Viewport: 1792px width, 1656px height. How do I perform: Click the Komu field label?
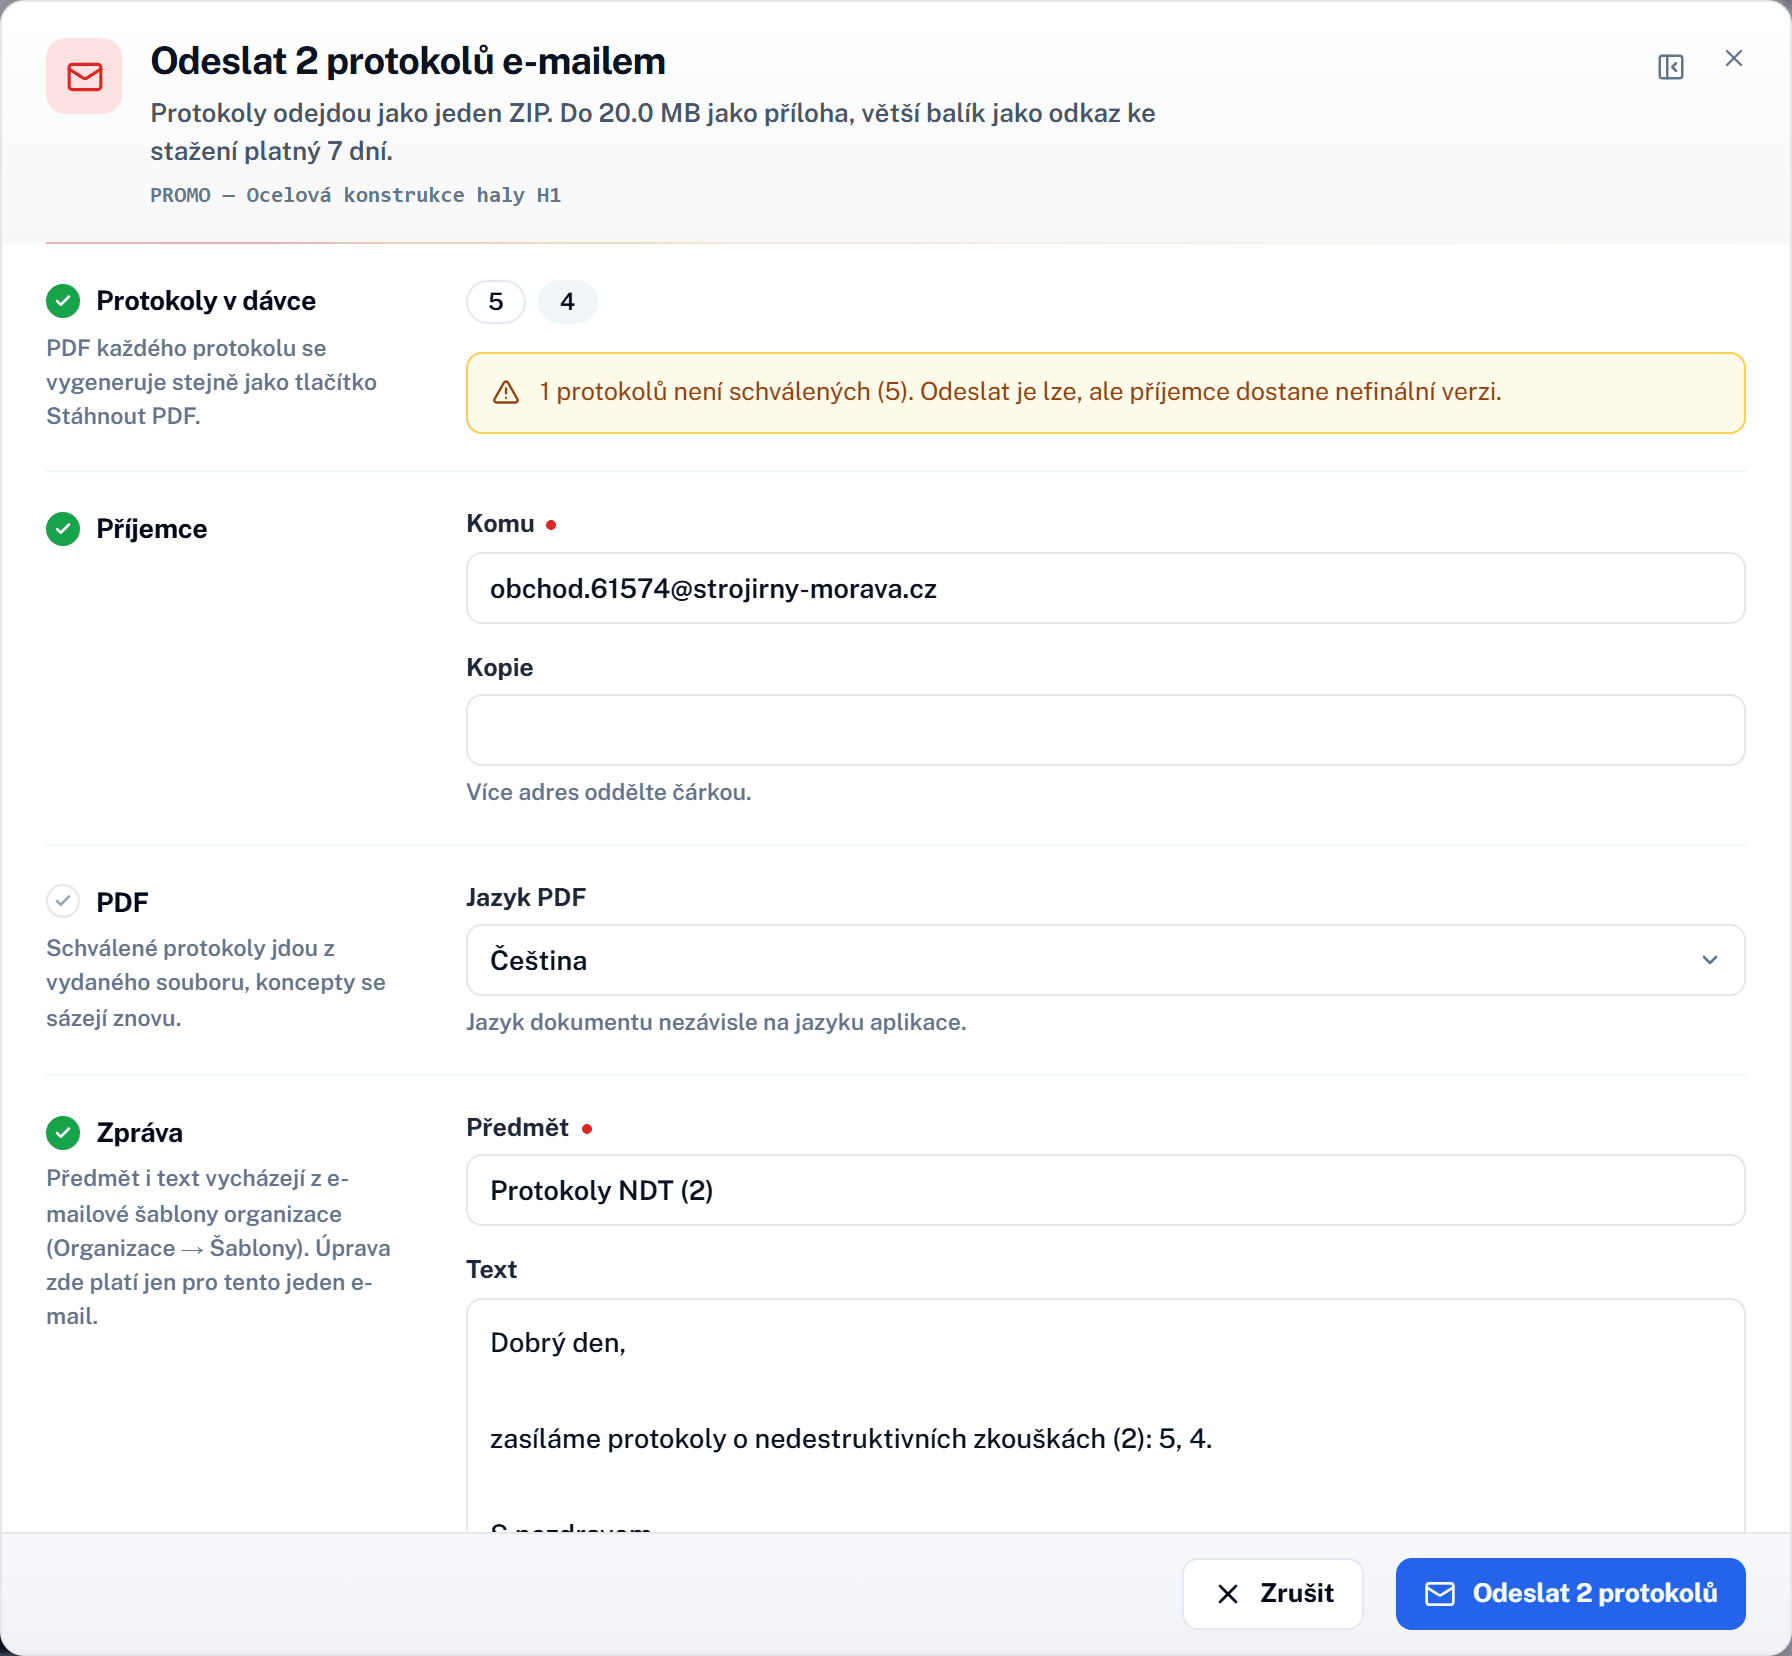click(x=500, y=524)
